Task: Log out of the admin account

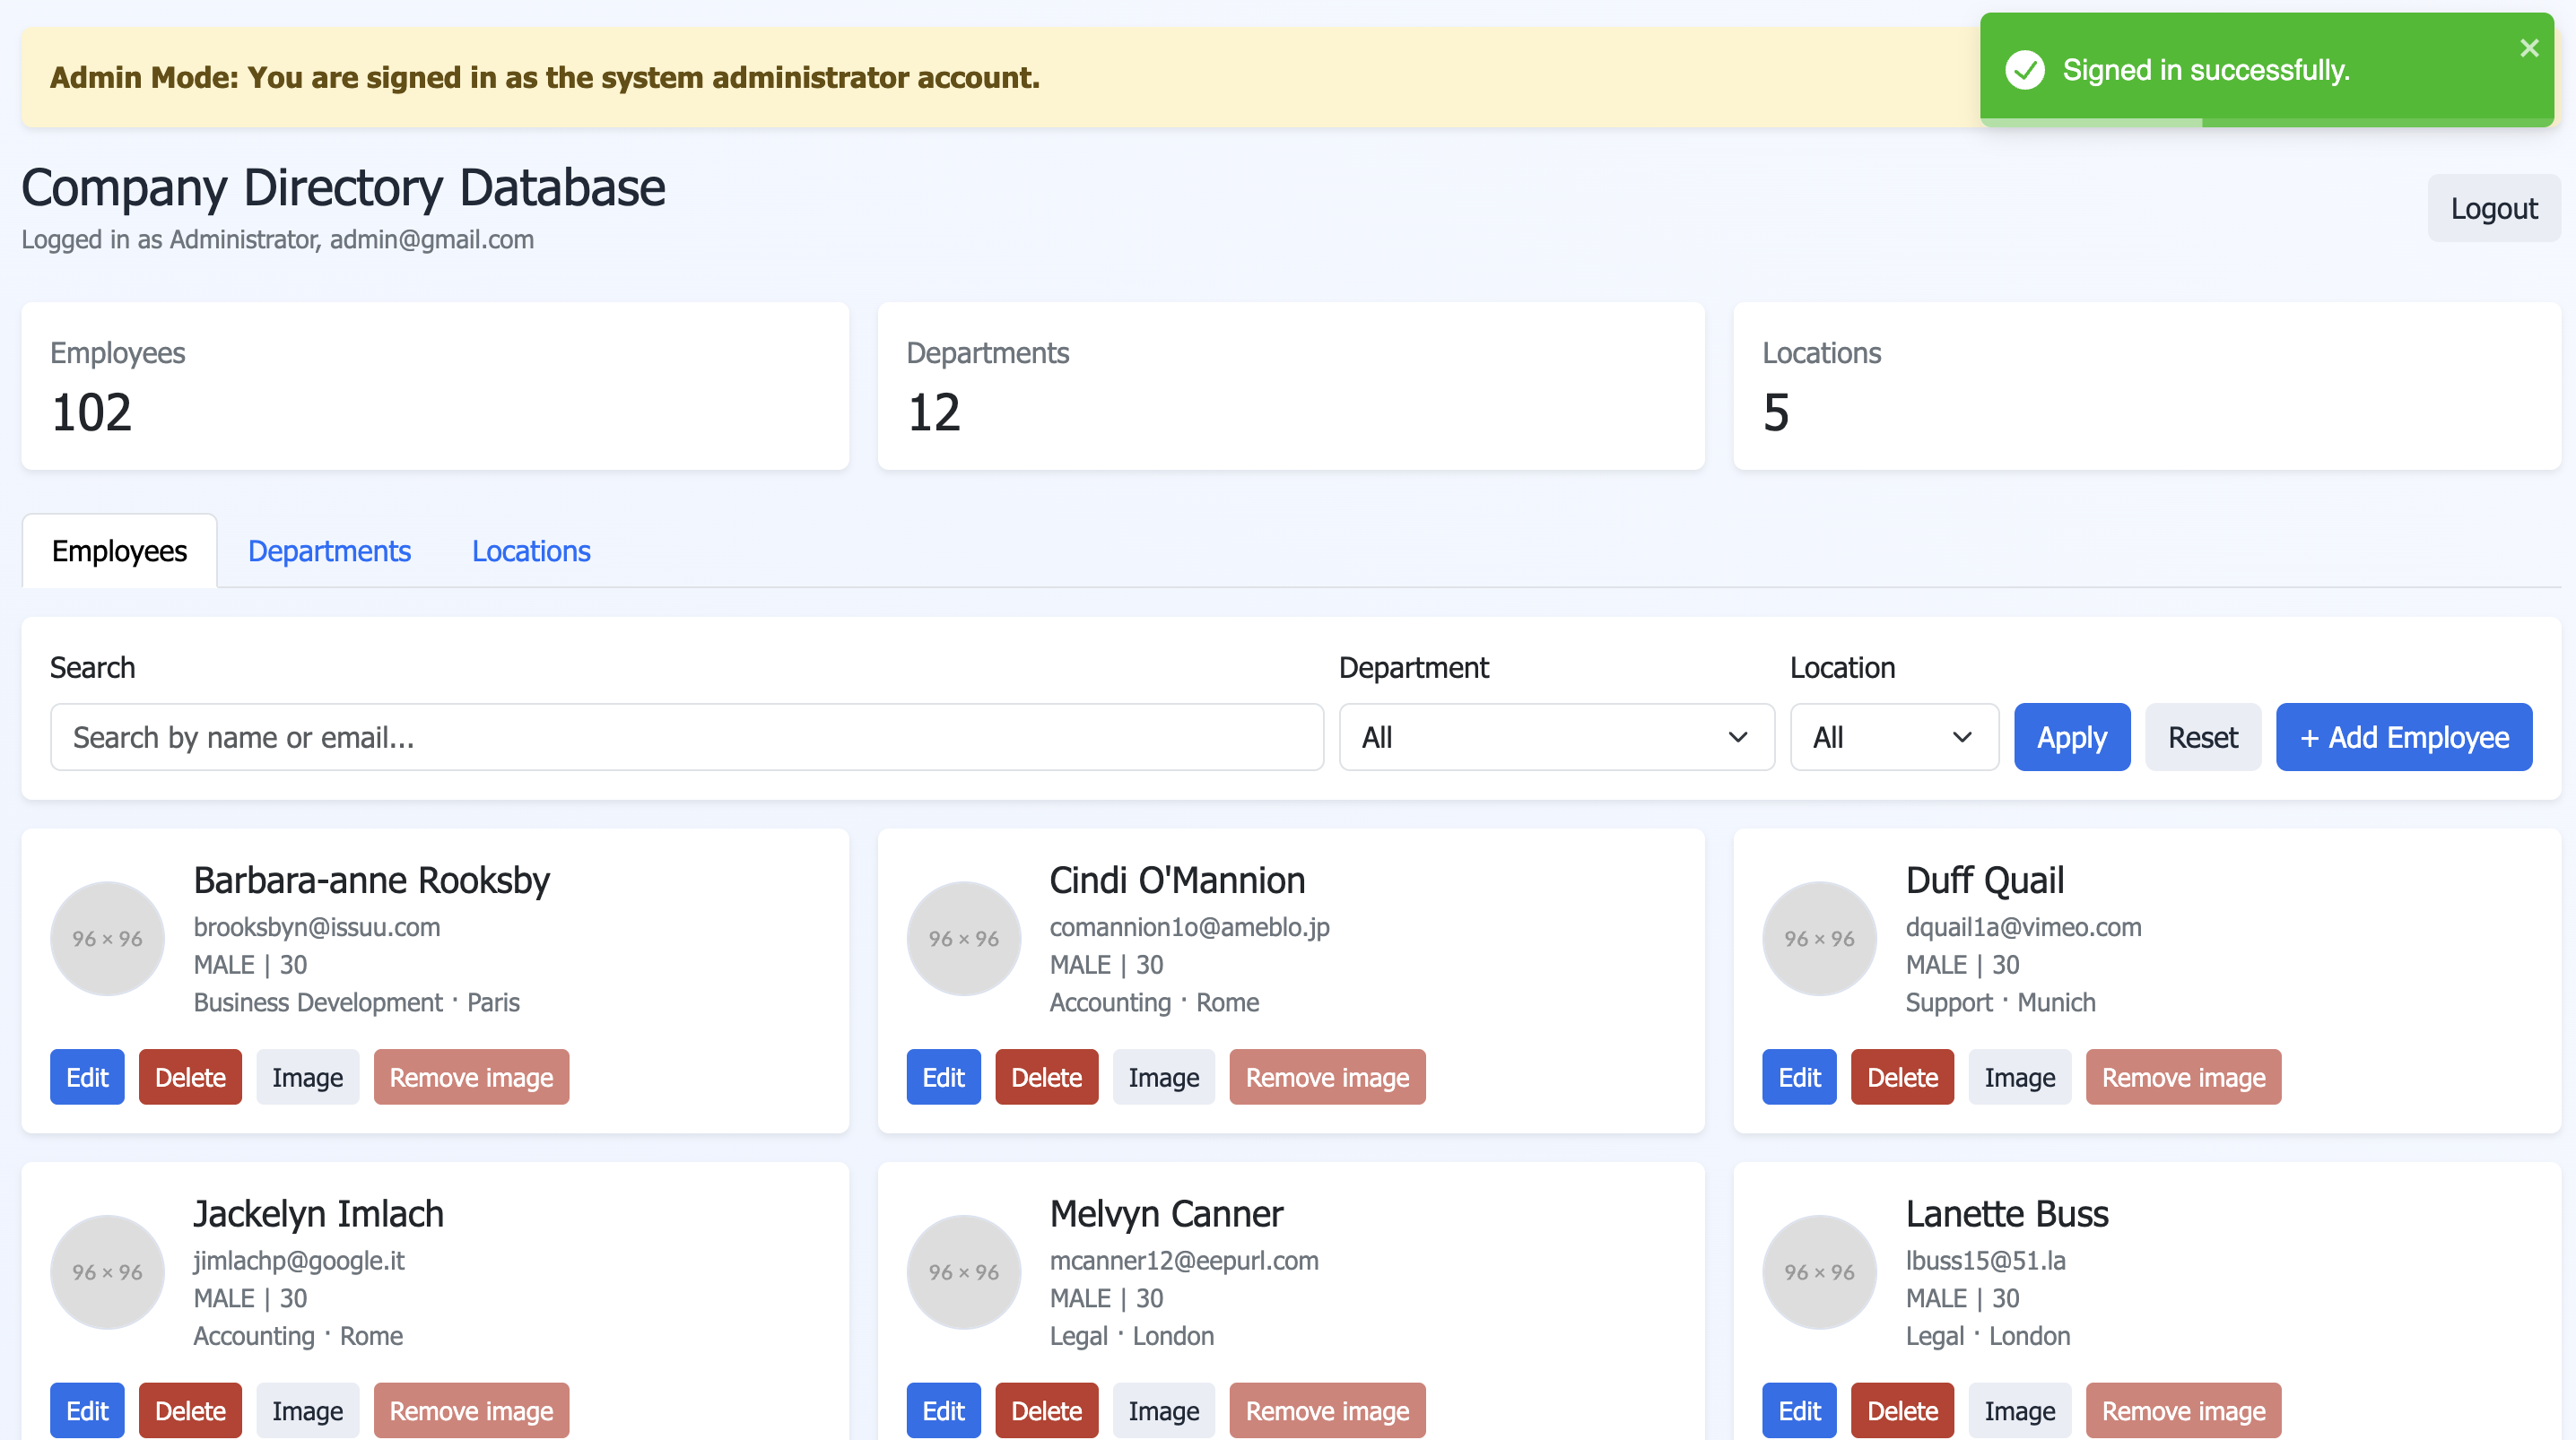Action: (2493, 208)
